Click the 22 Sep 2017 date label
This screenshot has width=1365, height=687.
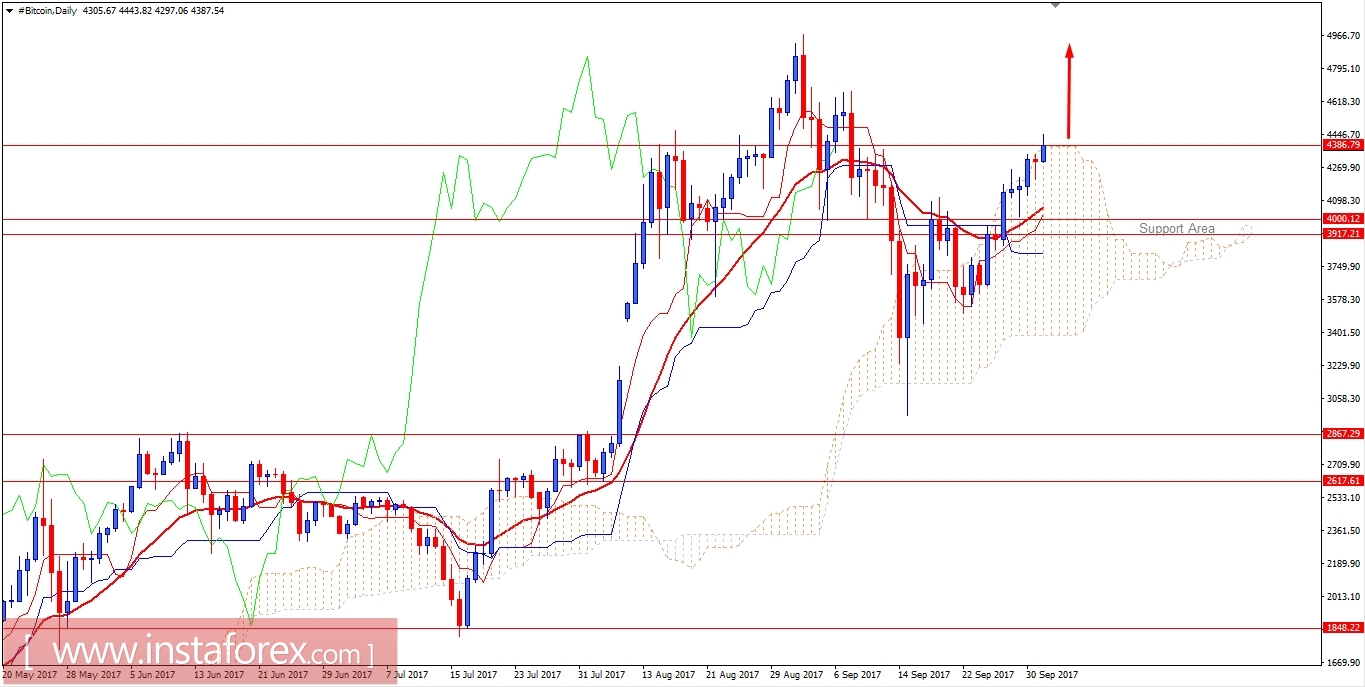[988, 675]
